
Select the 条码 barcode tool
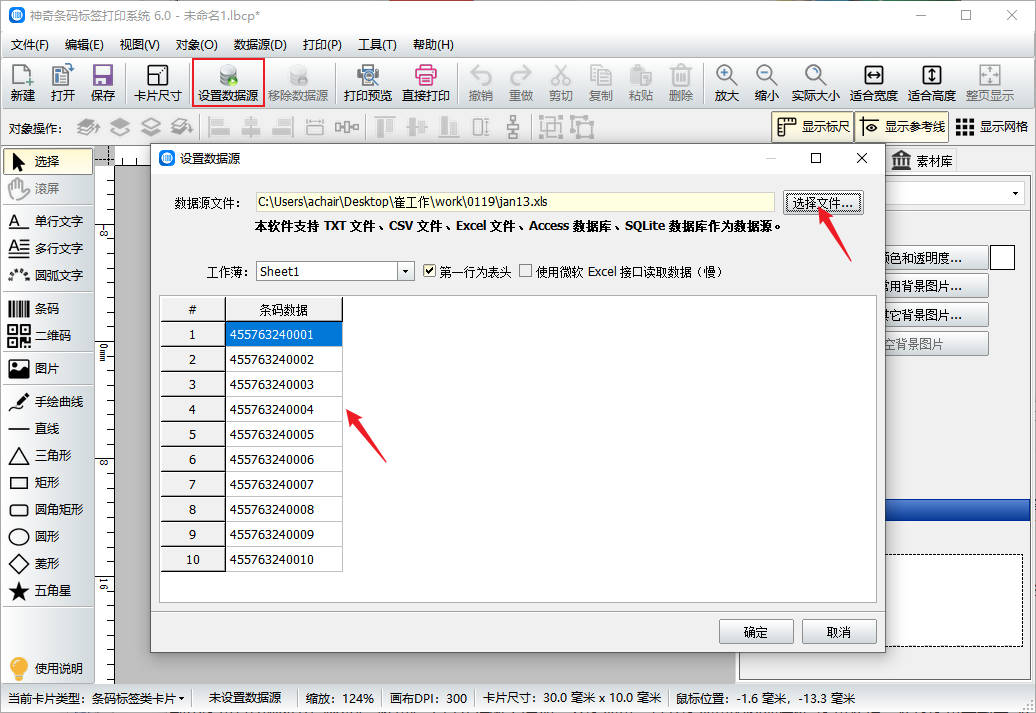(48, 308)
